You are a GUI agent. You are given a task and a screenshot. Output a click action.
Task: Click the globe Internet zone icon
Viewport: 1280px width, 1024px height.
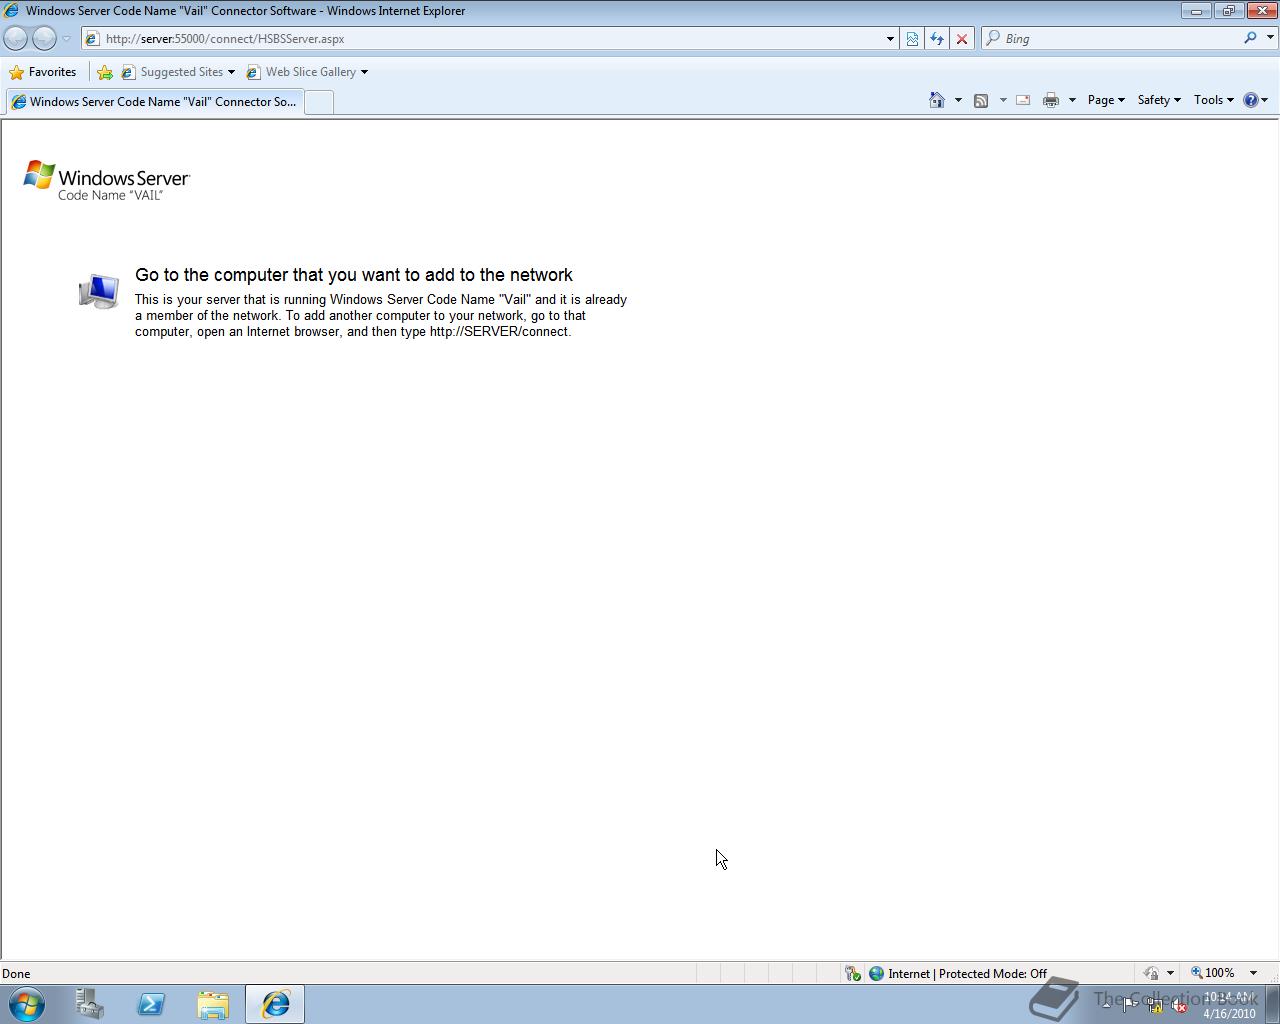(877, 973)
